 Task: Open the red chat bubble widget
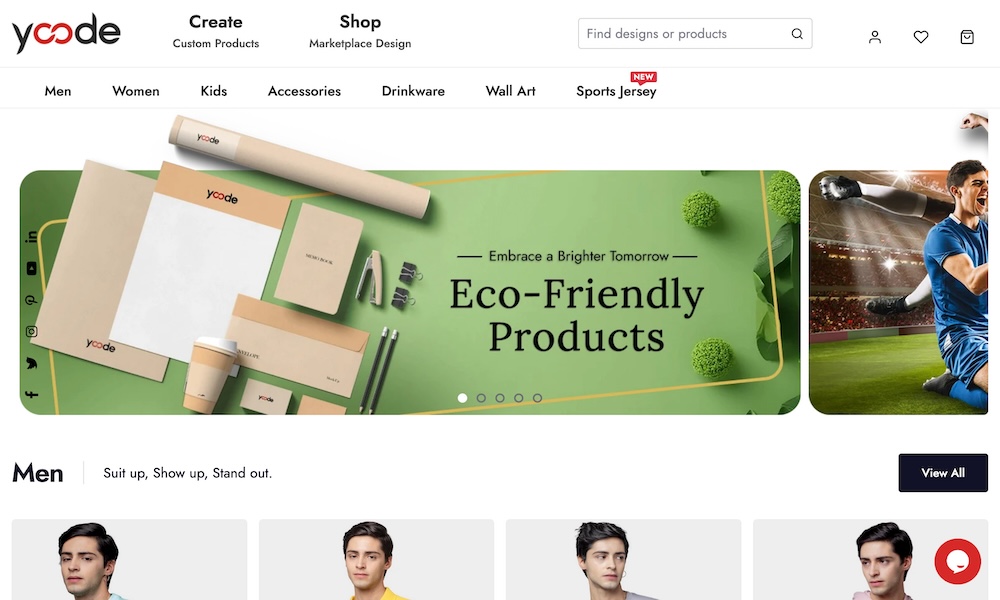(957, 561)
